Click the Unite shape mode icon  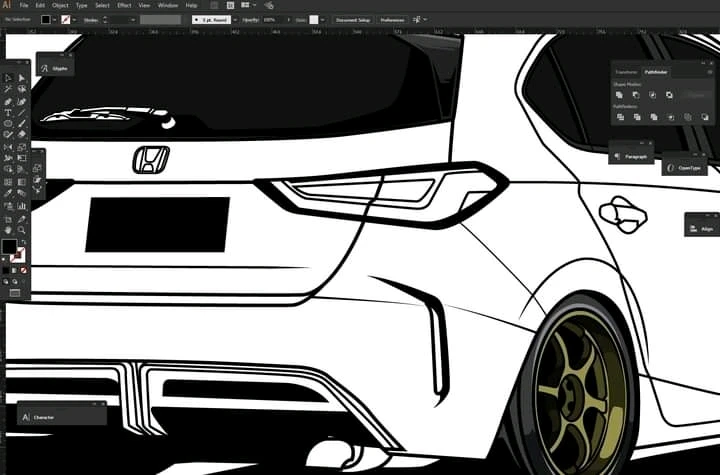(620, 95)
